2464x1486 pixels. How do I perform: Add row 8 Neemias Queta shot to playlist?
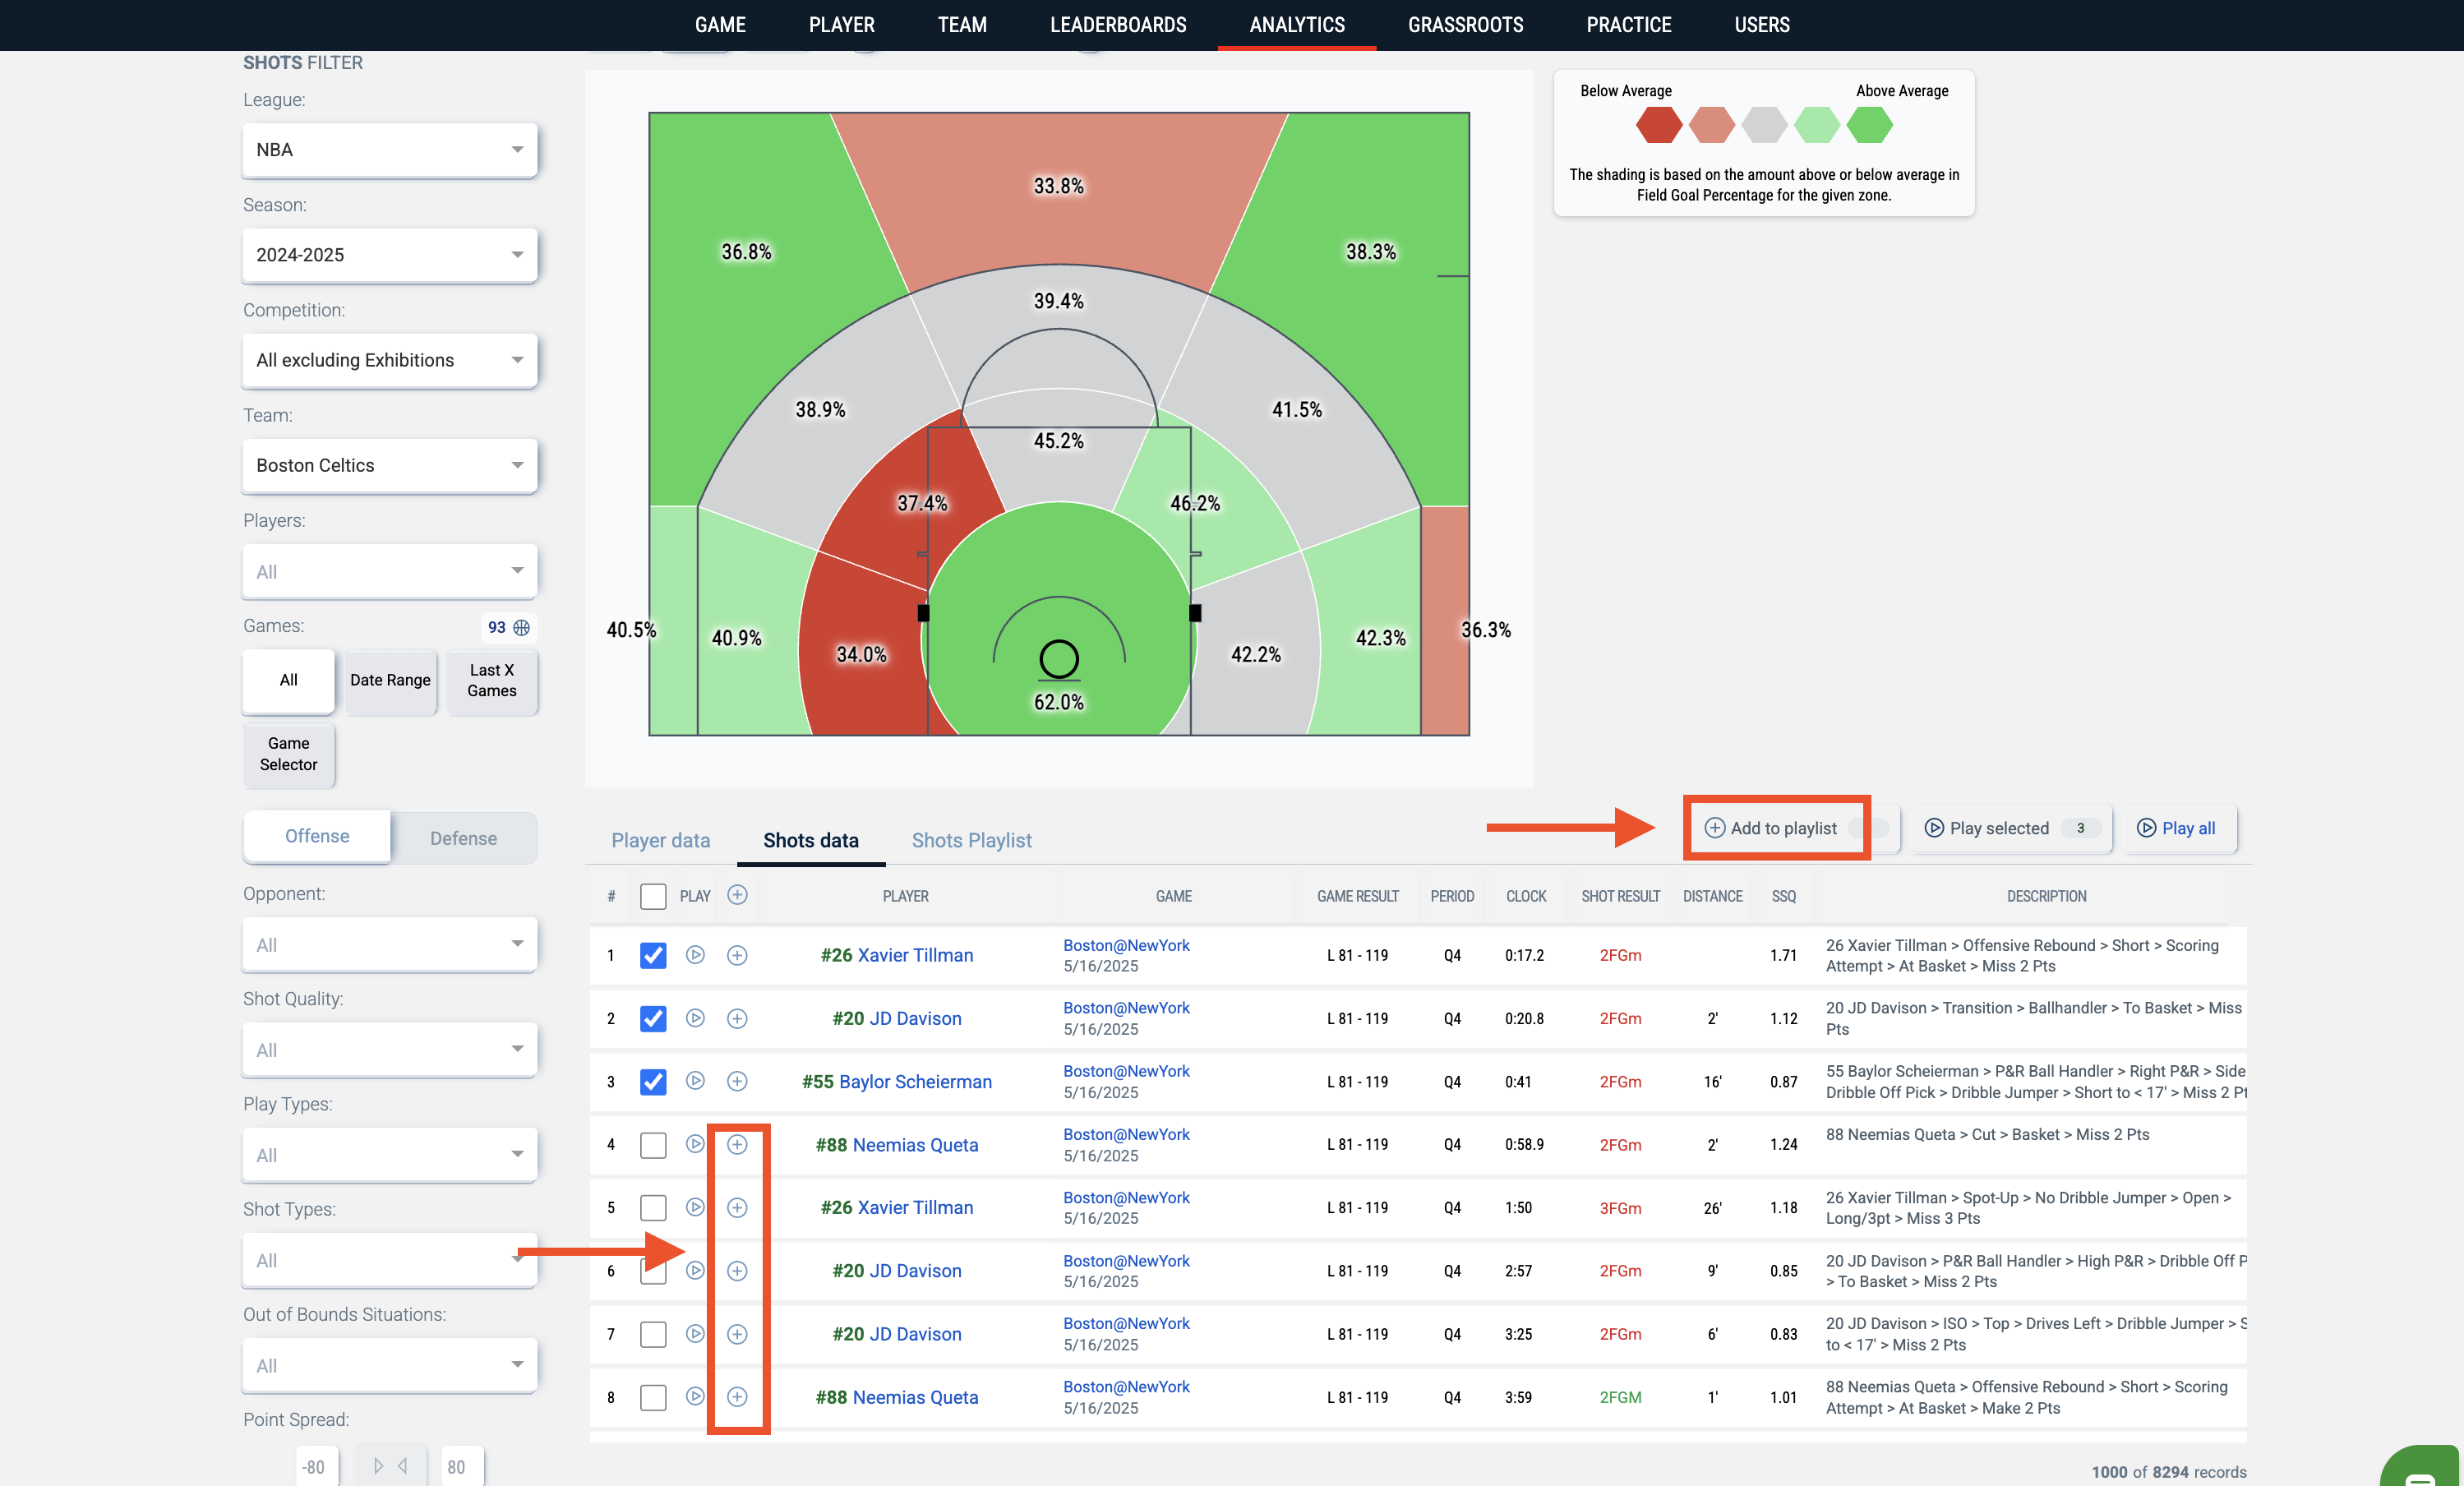[737, 1396]
